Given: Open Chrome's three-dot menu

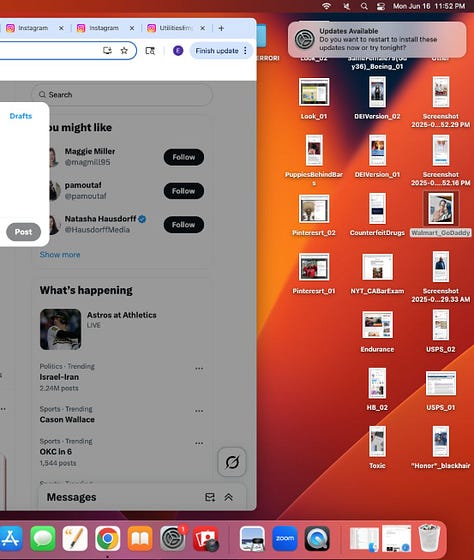Looking at the screenshot, I should point(245,51).
